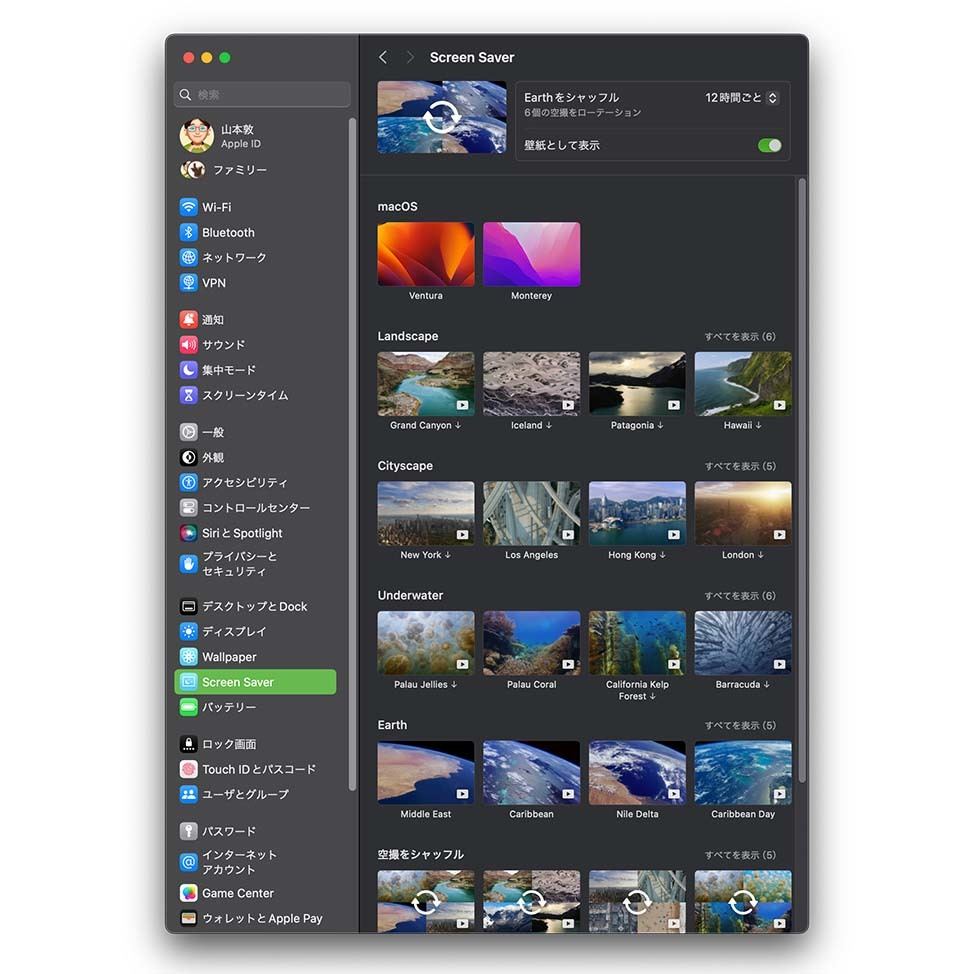This screenshot has height=974, width=974.
Task: Open Wi-Fi settings icon in sidebar
Action: [188, 207]
